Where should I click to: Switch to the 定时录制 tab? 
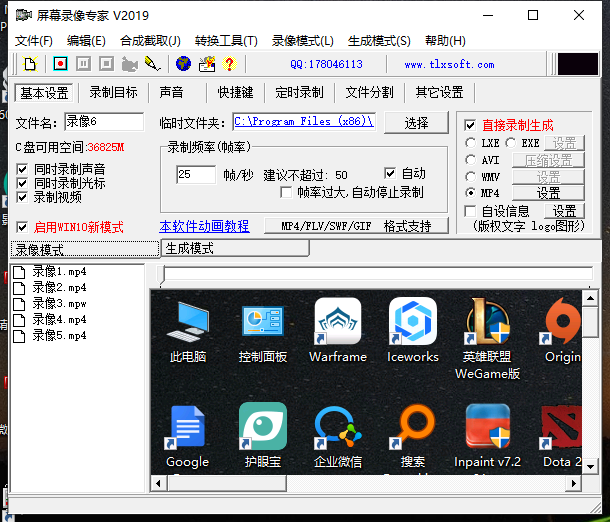[x=299, y=93]
